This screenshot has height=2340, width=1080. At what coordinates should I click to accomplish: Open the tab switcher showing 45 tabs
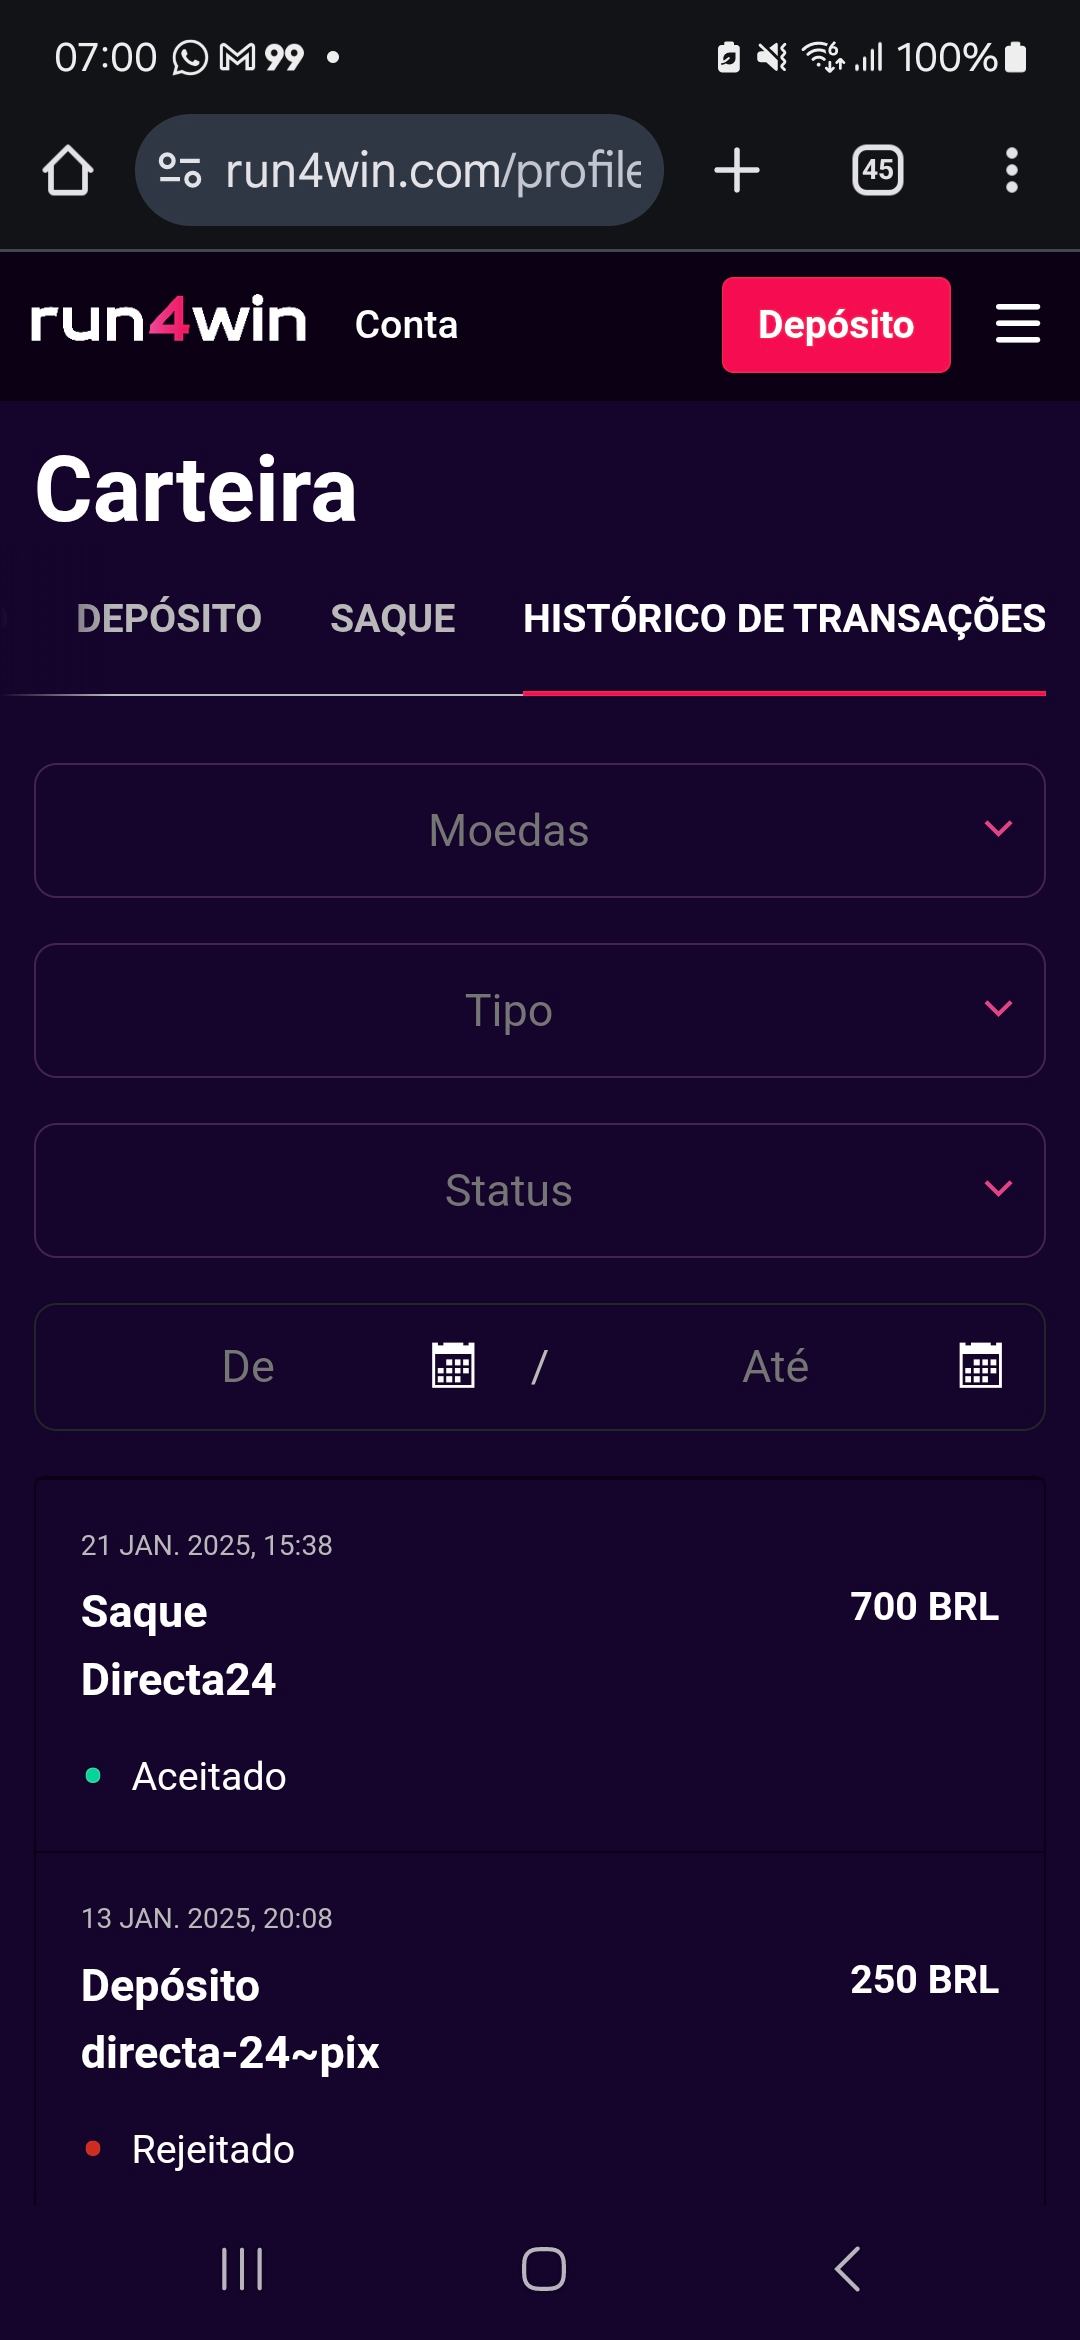tap(877, 170)
